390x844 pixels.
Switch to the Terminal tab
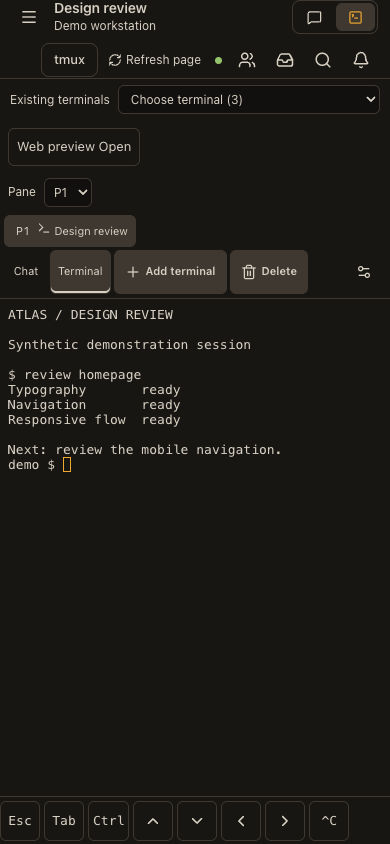80,271
